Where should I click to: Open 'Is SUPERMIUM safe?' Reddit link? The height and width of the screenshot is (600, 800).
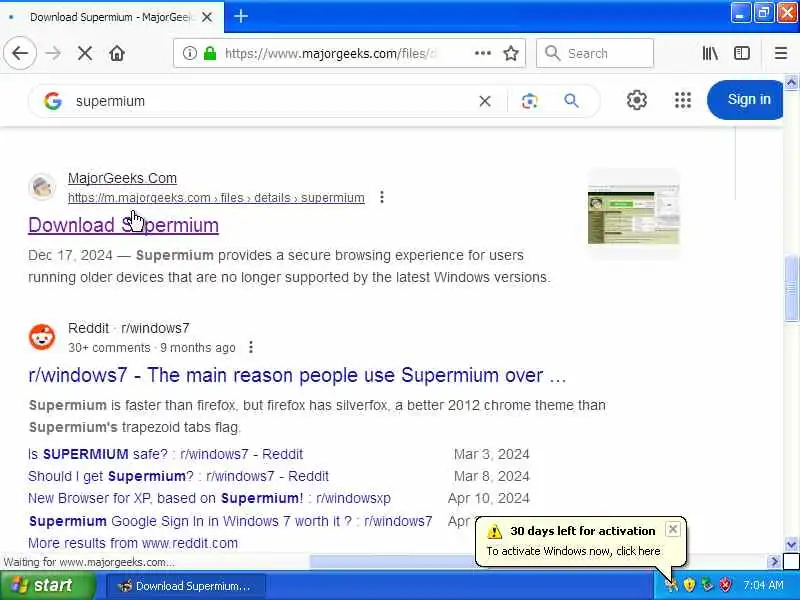coord(165,454)
